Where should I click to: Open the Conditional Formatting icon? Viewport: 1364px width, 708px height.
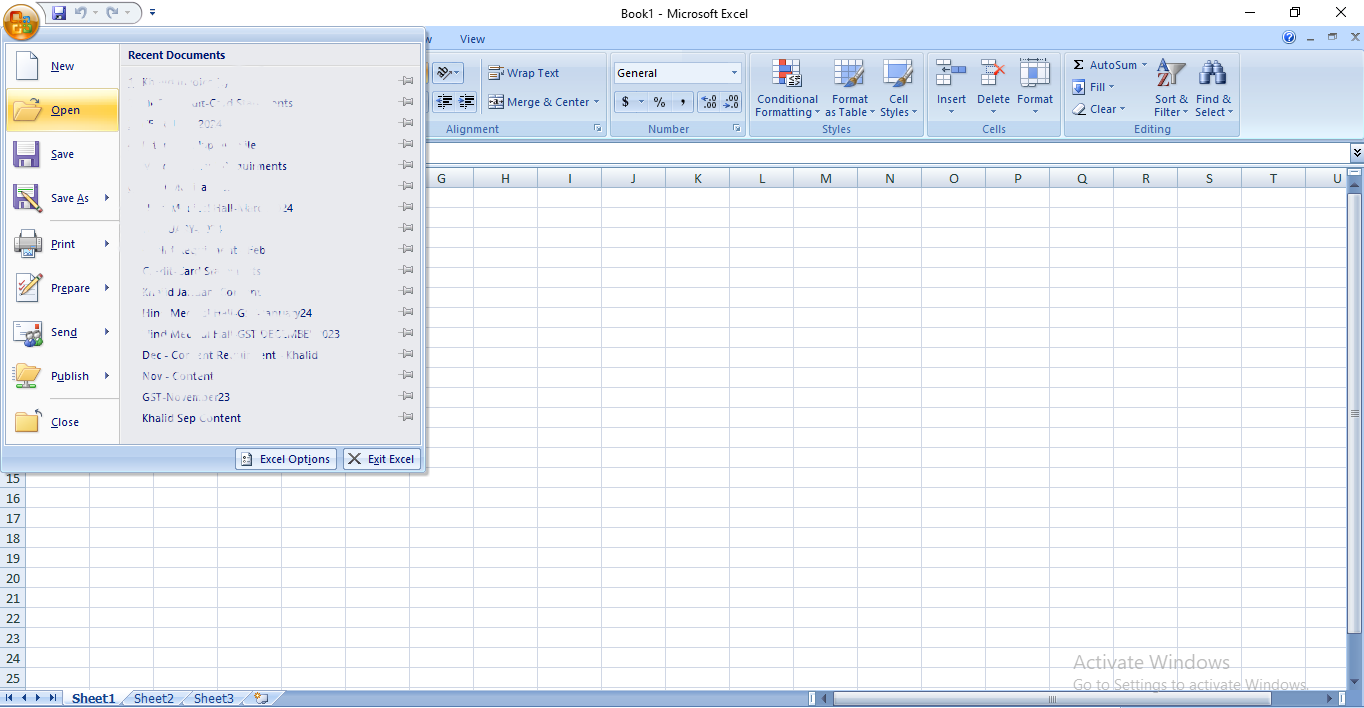(787, 74)
